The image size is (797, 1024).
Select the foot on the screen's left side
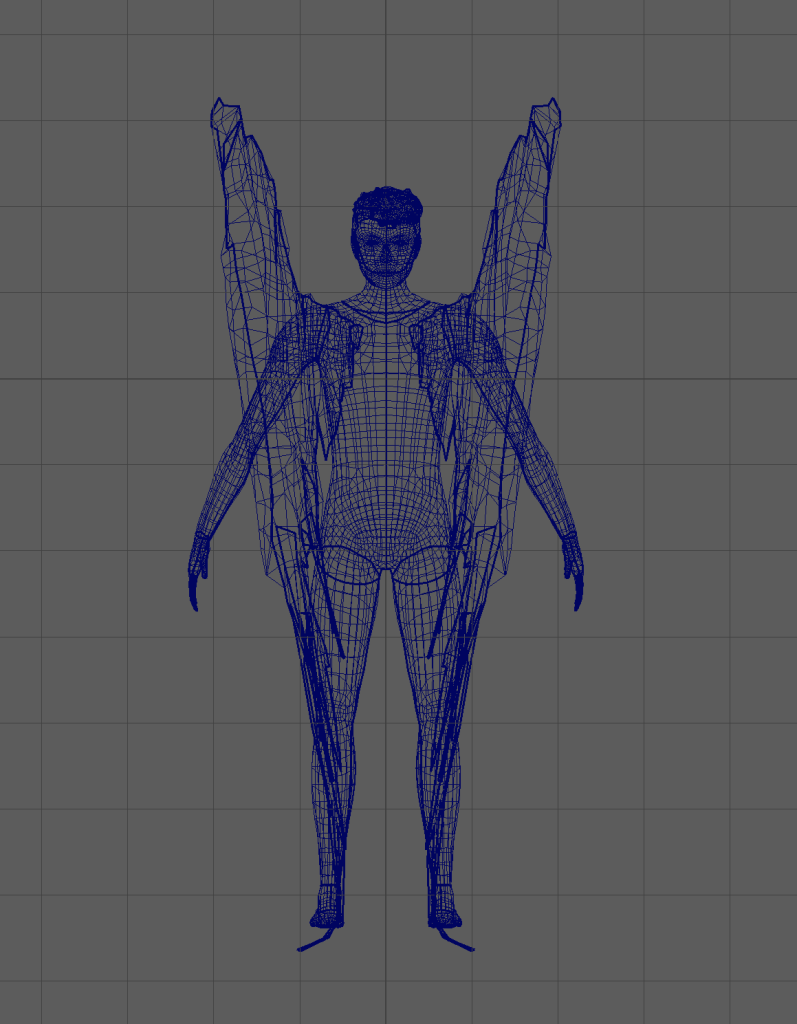click(327, 912)
